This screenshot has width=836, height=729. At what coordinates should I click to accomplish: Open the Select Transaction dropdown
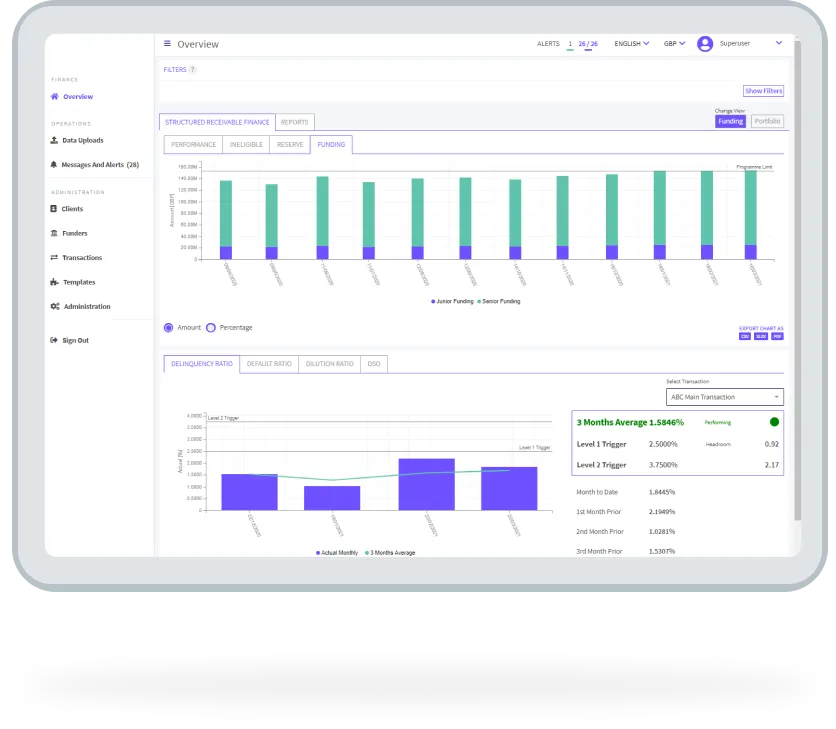(726, 397)
